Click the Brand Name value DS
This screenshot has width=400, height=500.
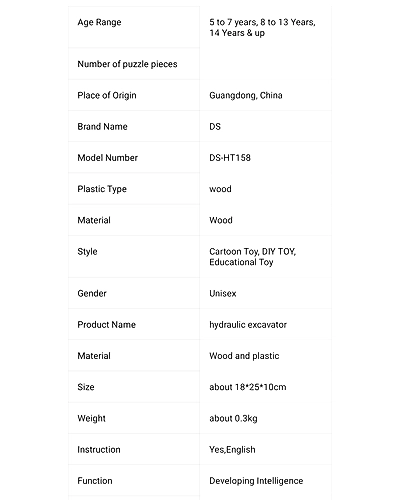click(x=215, y=127)
